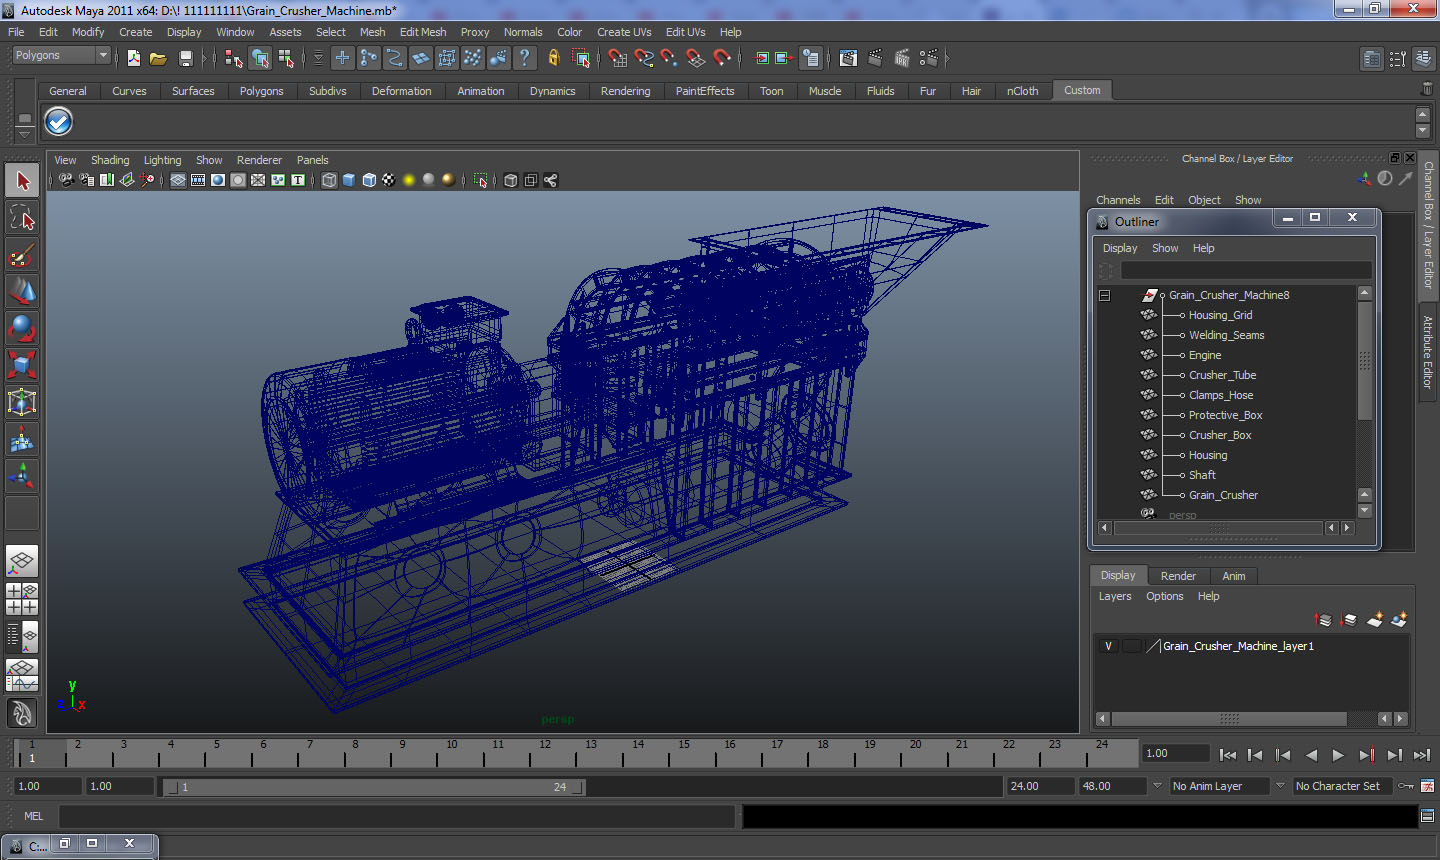Viewport: 1440px width, 860px height.
Task: Toggle display type box of Grain_Crusher_Machine_layer1
Action: click(1131, 646)
